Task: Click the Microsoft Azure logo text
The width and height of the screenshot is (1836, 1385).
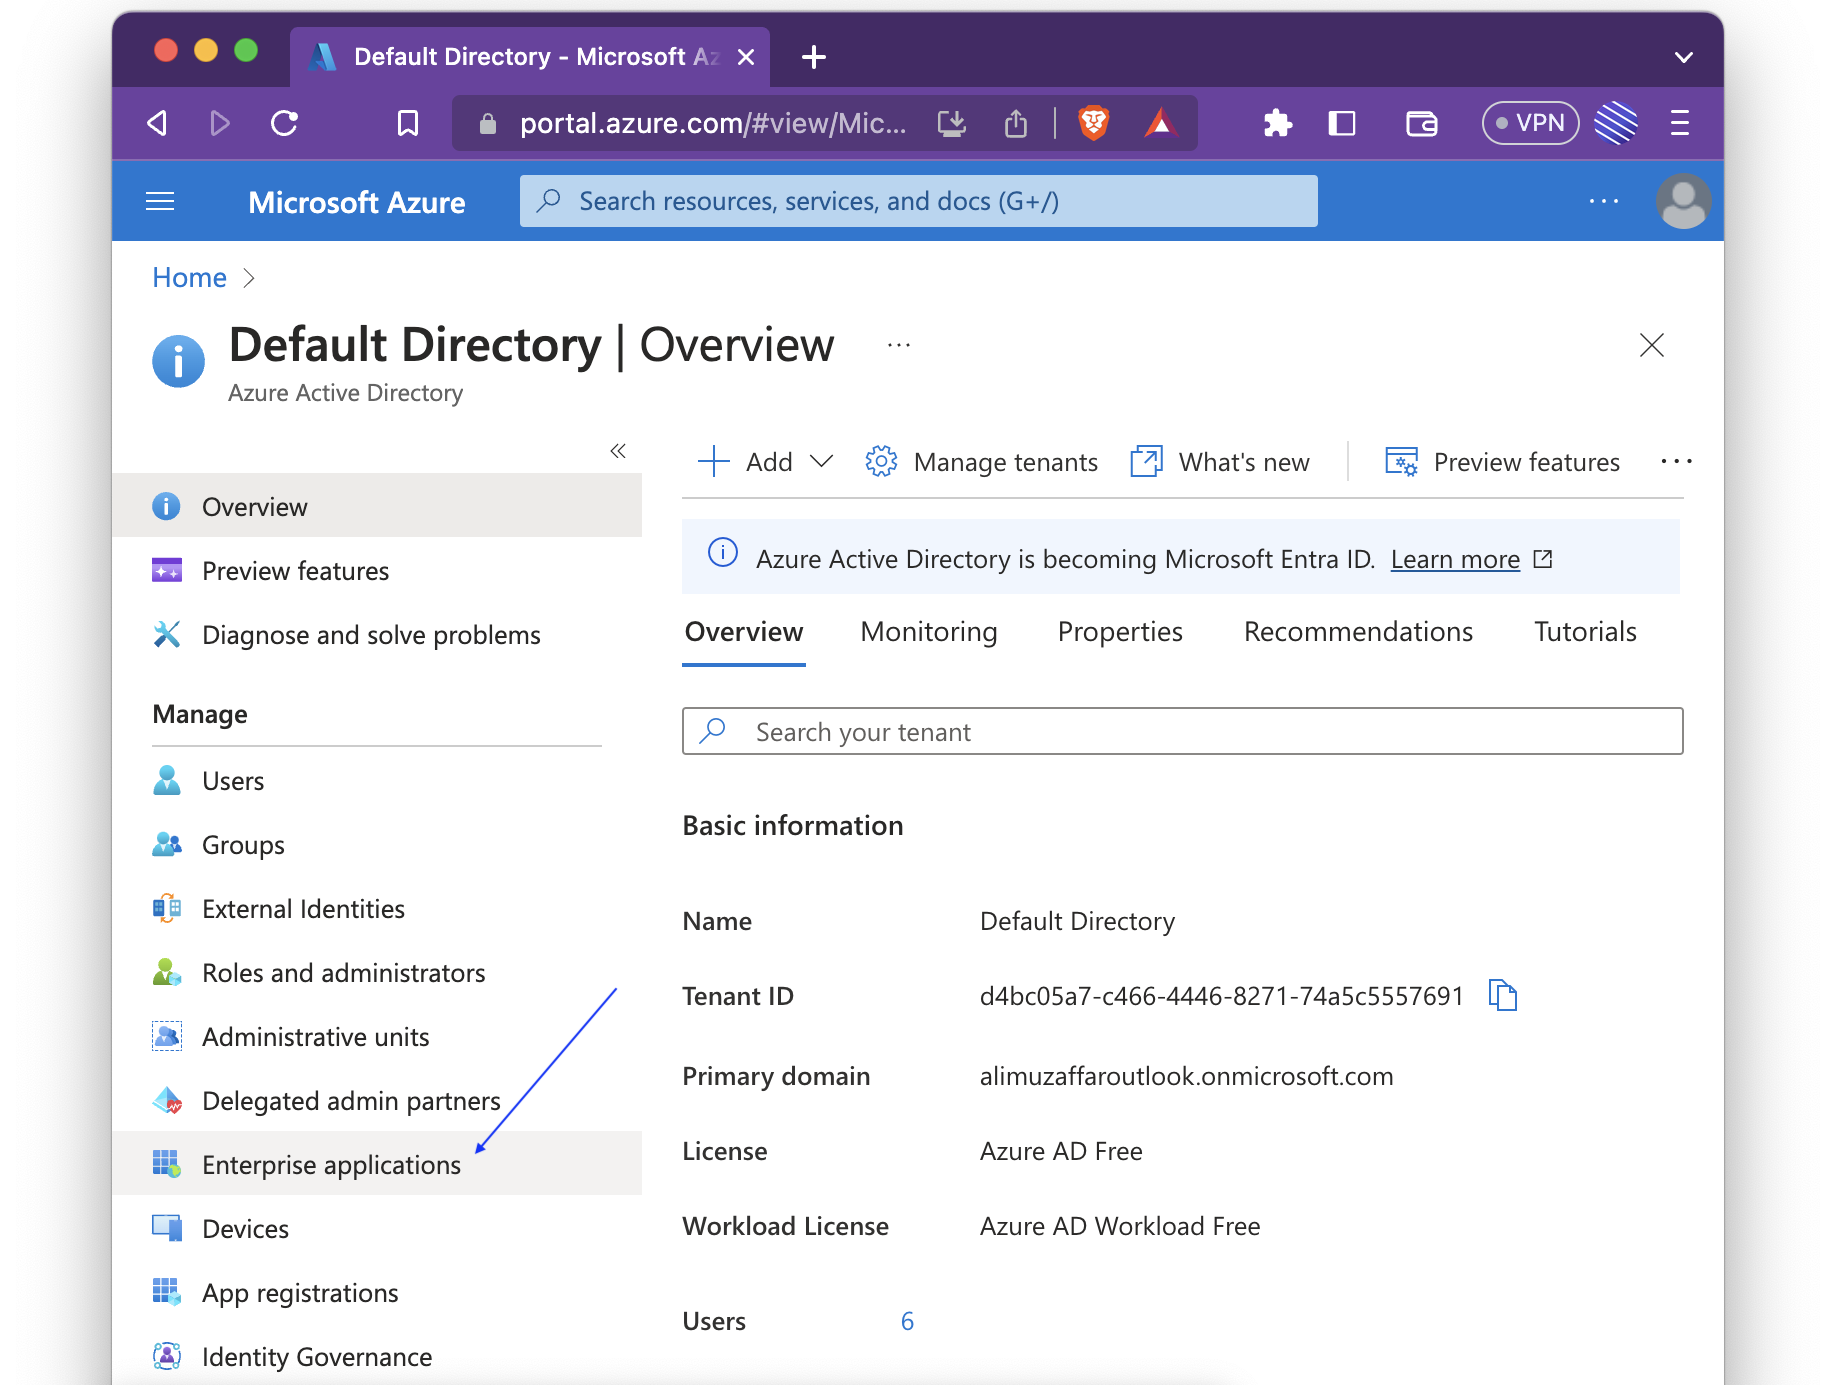Action: [x=356, y=202]
